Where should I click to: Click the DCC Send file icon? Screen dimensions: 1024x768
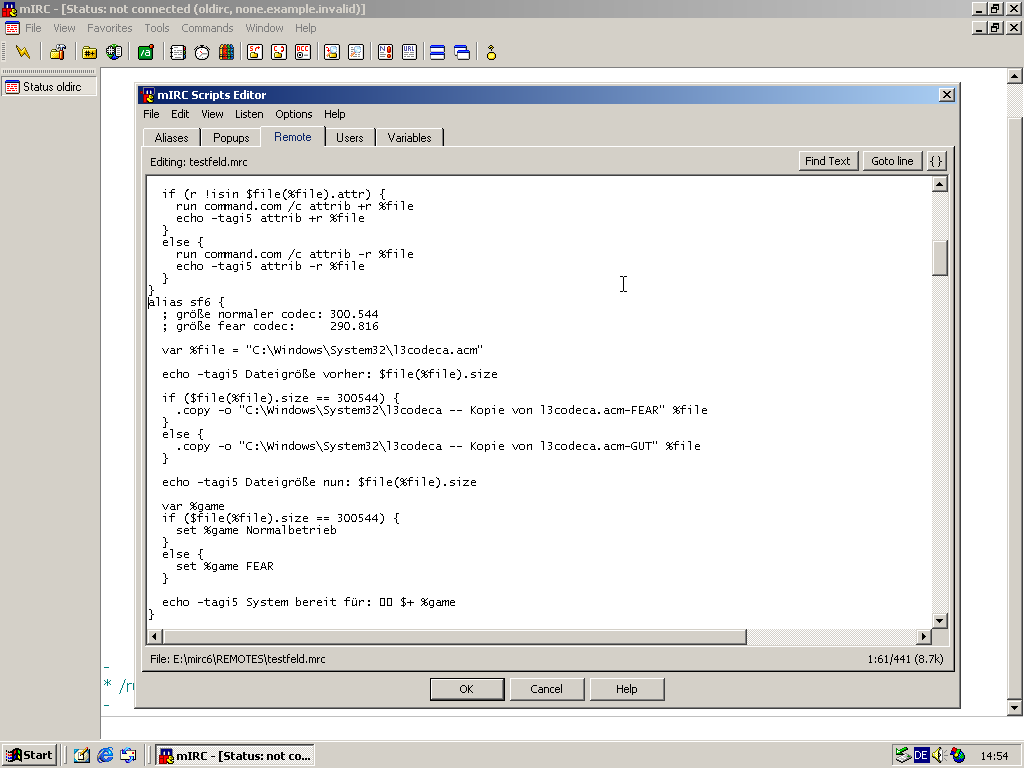click(x=255, y=52)
